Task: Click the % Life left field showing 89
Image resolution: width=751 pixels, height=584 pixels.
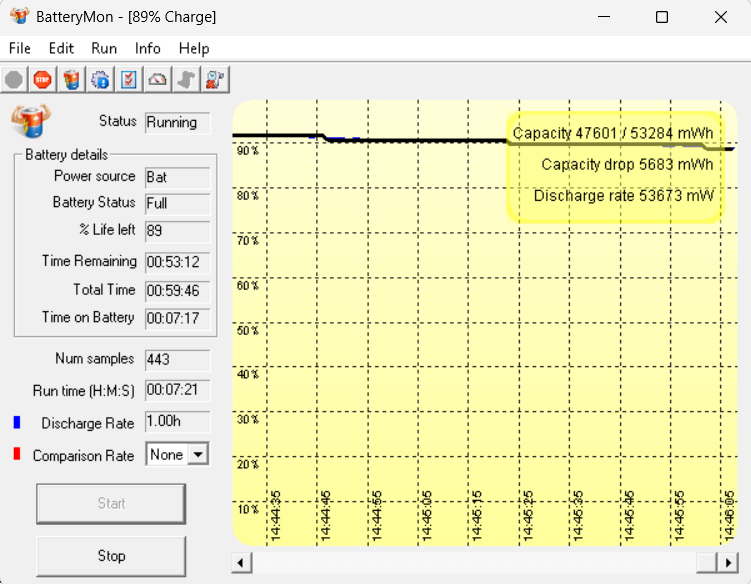Action: (x=178, y=231)
